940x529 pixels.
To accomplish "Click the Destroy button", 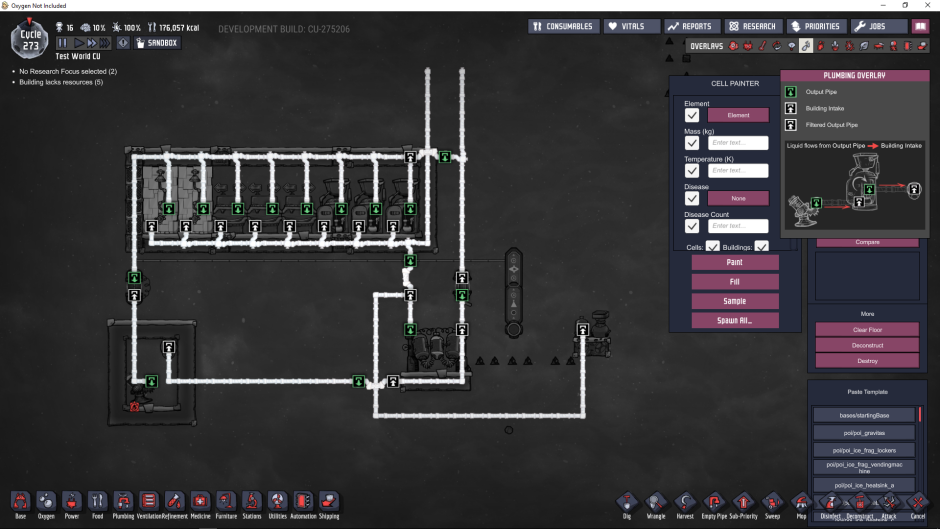I will pos(867,361).
